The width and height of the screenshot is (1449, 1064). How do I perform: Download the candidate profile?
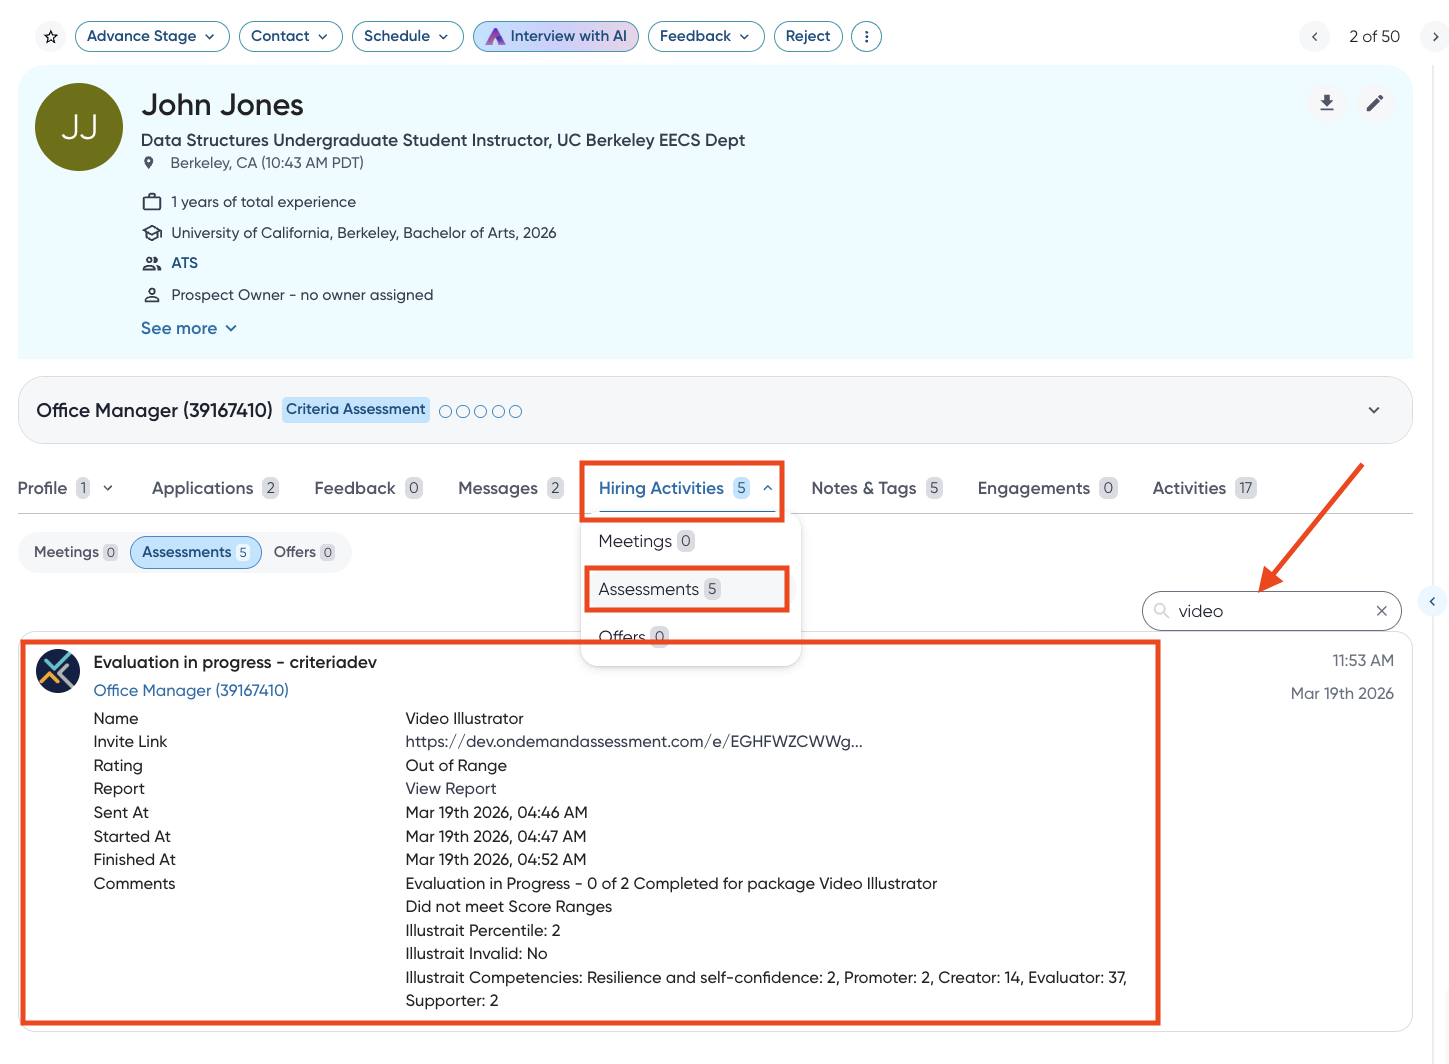1327,103
